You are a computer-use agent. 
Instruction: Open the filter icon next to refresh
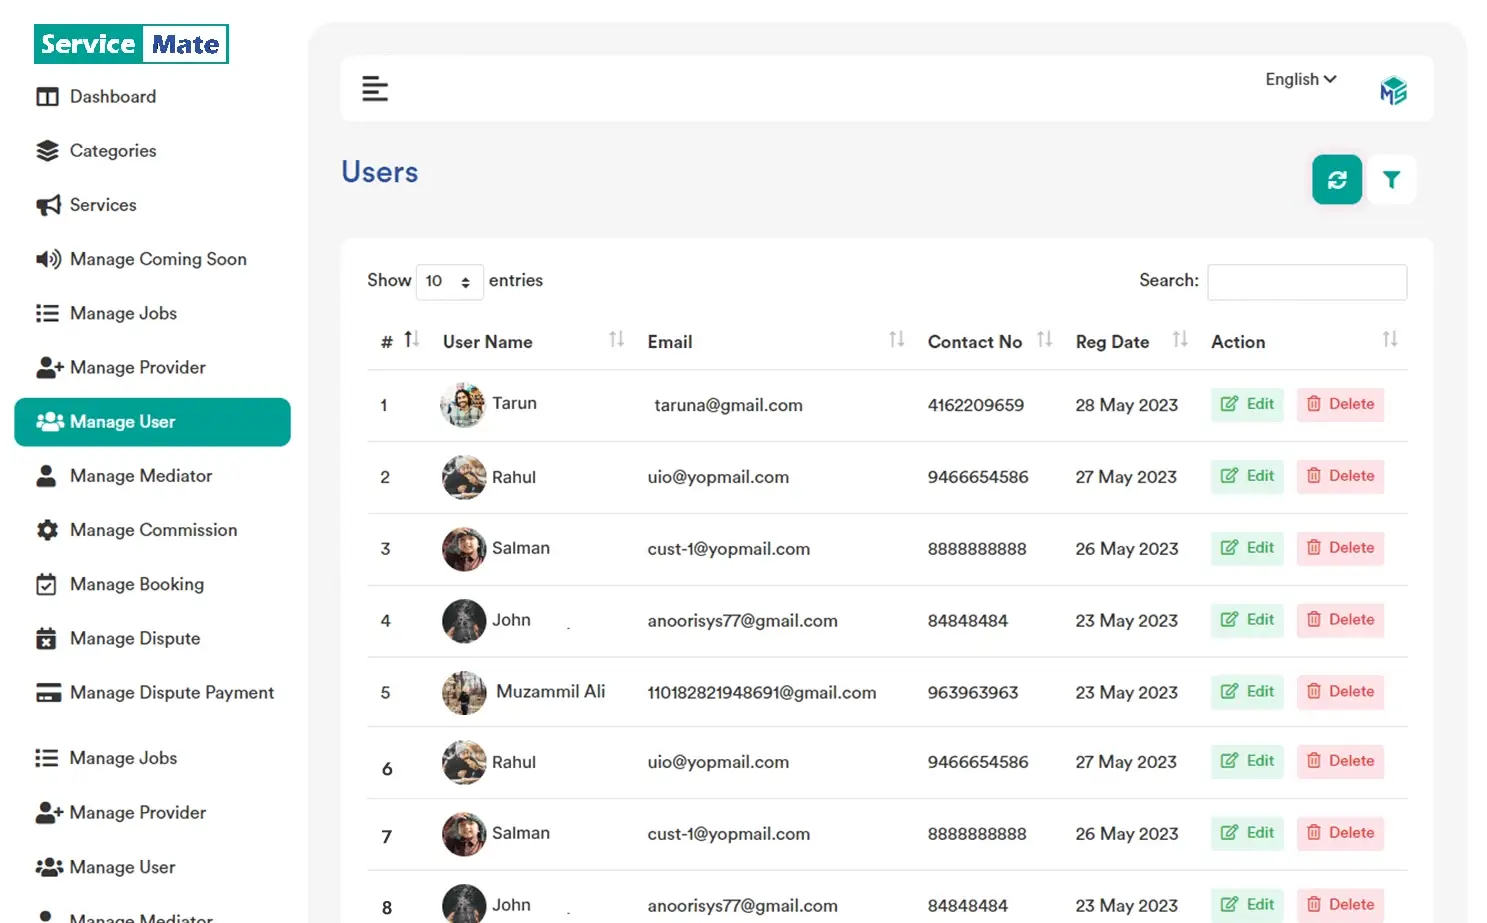tap(1392, 180)
